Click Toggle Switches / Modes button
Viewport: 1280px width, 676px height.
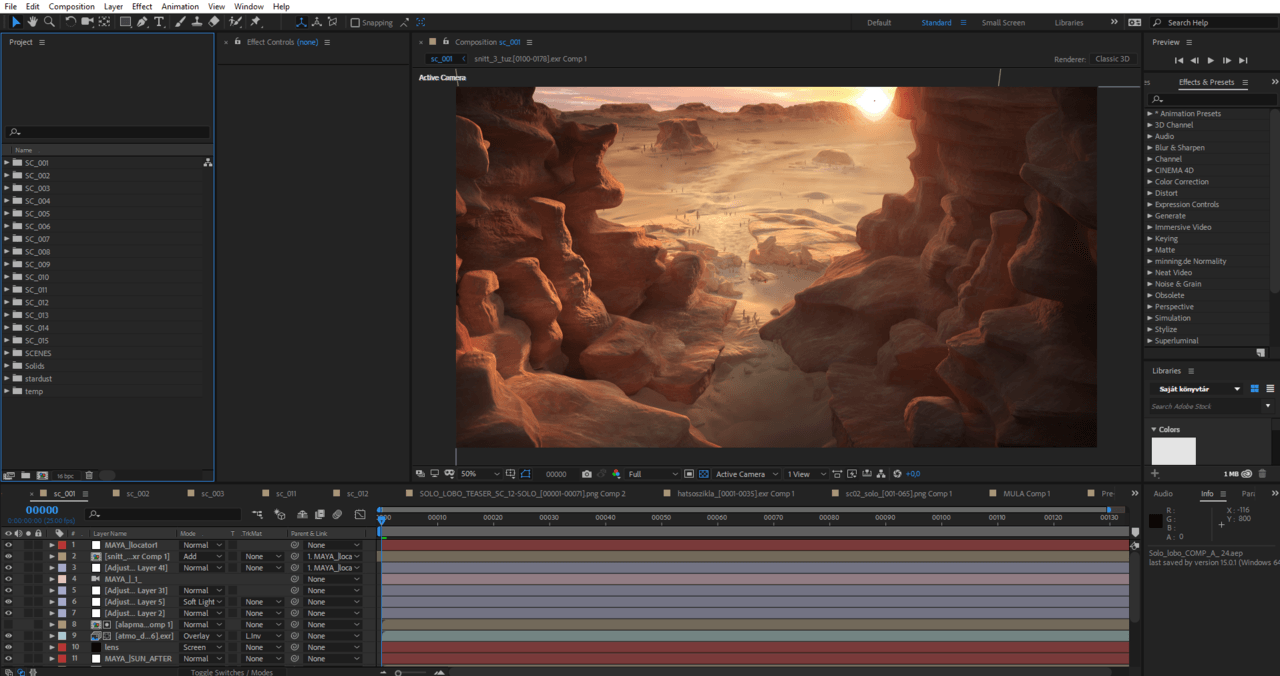232,672
